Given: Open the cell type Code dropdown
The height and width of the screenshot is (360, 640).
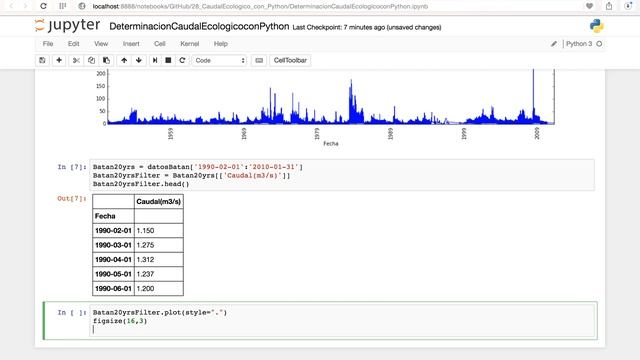Looking at the screenshot, I should point(220,60).
